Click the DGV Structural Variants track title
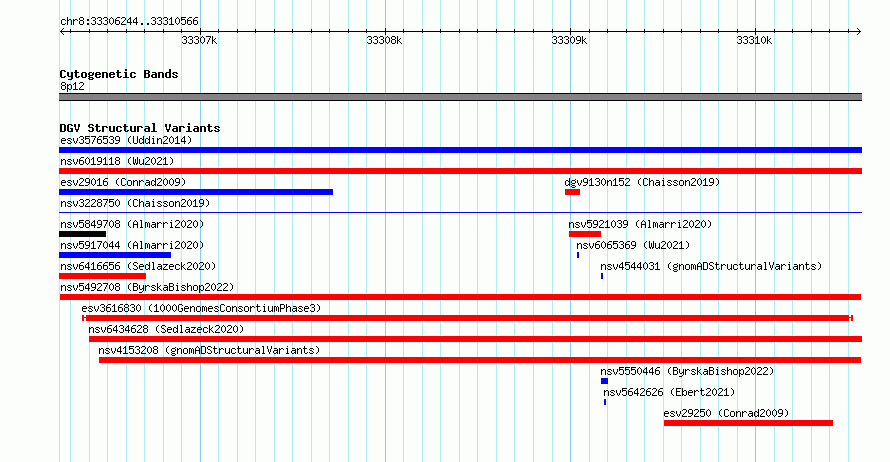 [x=140, y=128]
